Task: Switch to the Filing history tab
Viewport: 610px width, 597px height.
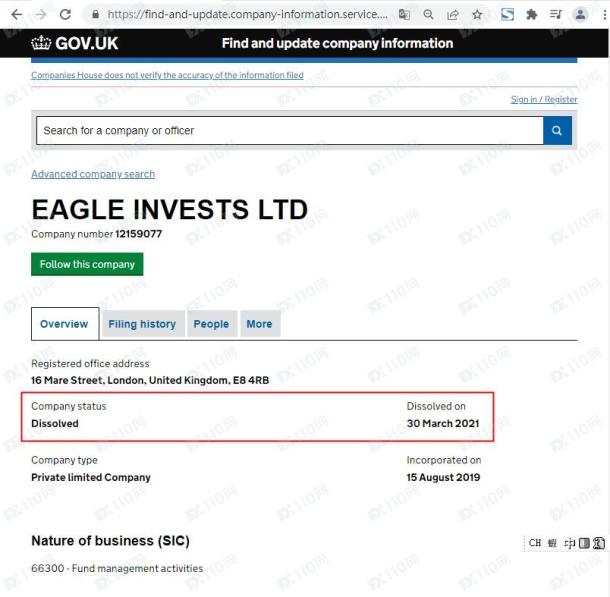Action: 142,324
